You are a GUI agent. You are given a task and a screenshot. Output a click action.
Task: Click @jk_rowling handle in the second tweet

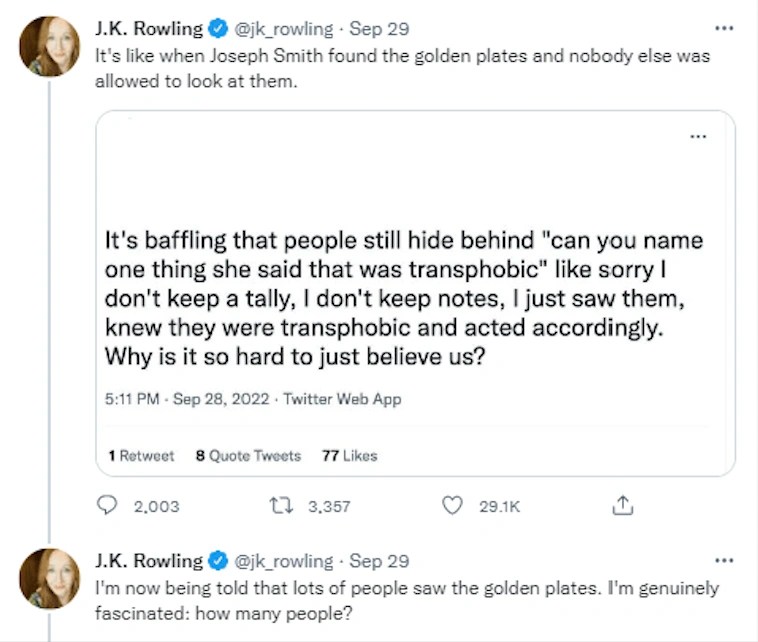tap(283, 561)
